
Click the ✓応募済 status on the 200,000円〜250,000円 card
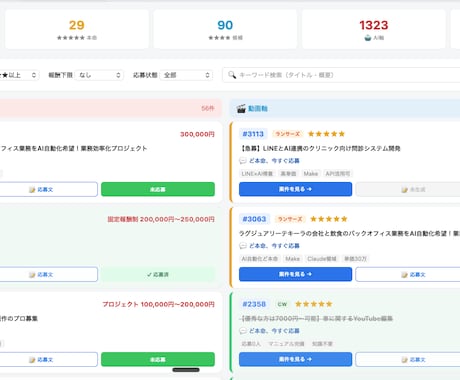pos(158,274)
